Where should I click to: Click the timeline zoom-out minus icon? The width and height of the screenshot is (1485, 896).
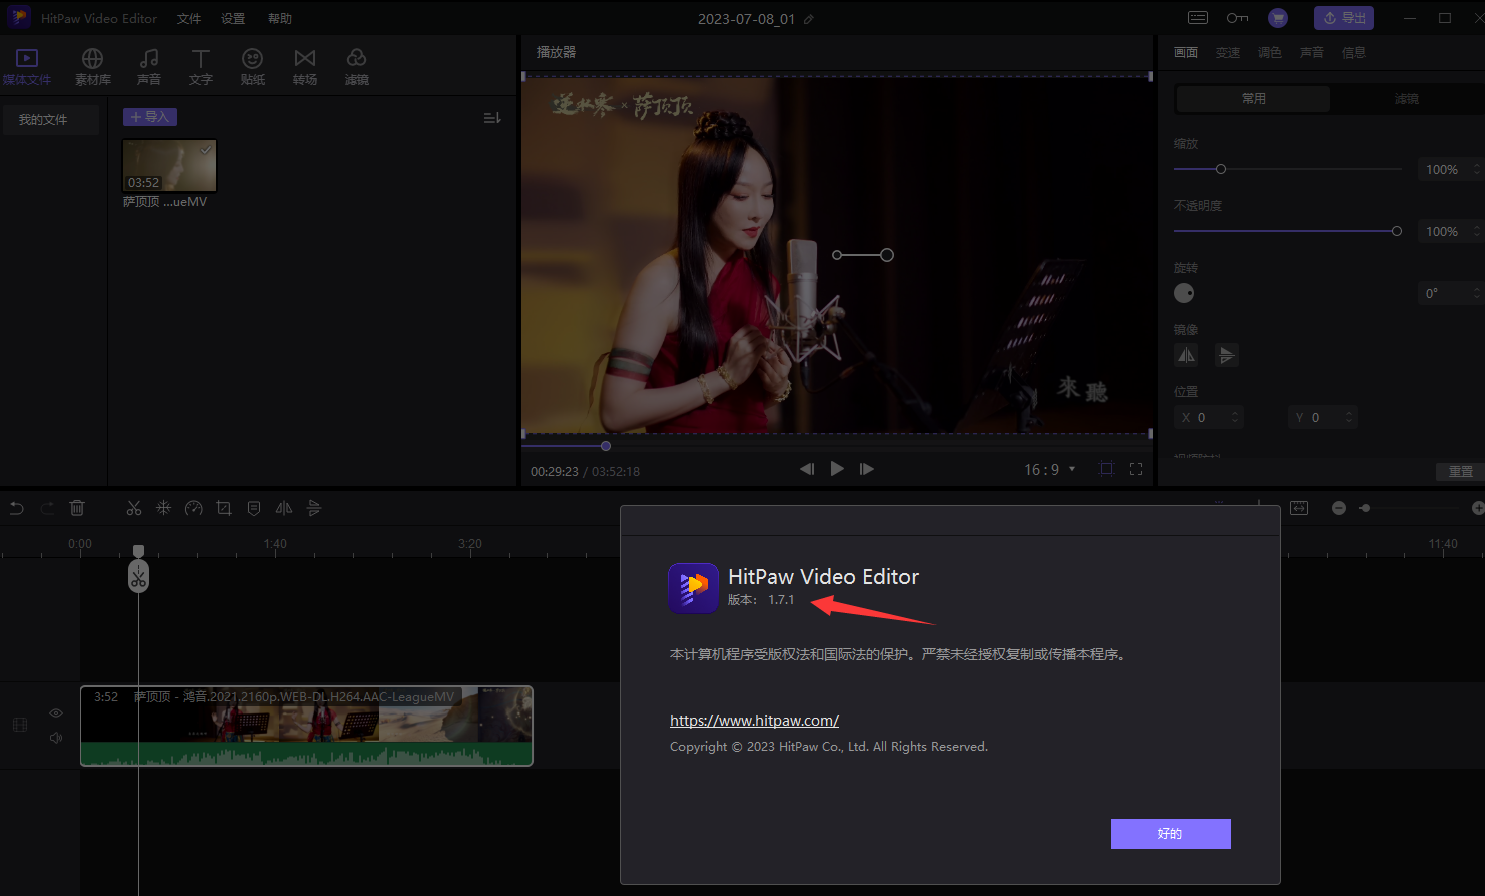1339,508
